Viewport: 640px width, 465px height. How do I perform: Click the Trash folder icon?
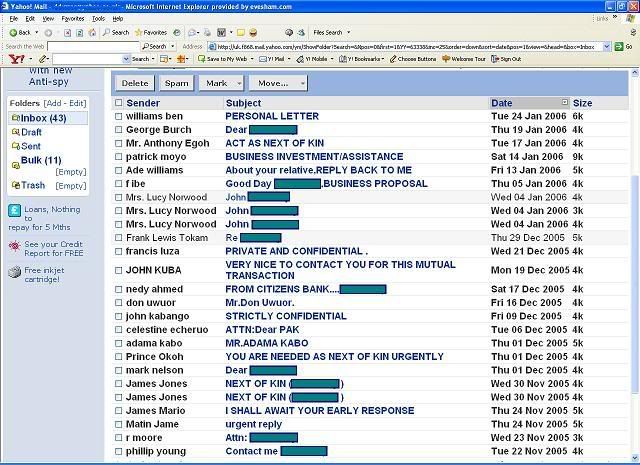pos(16,185)
